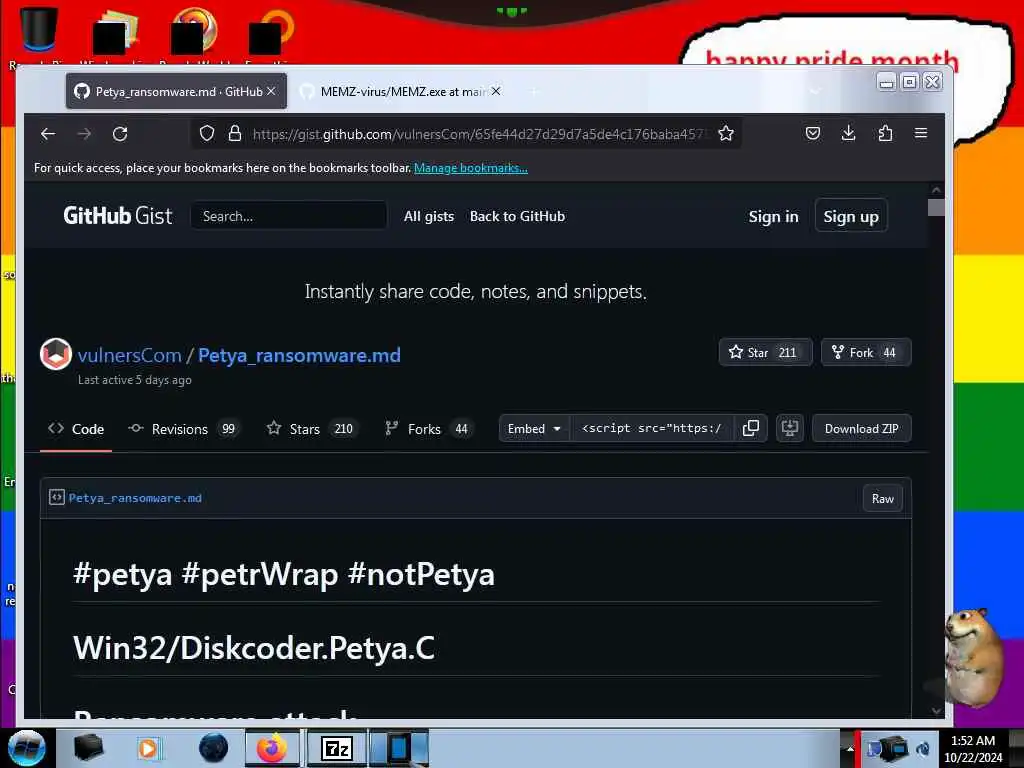Click the hamster desktop character

(973, 656)
